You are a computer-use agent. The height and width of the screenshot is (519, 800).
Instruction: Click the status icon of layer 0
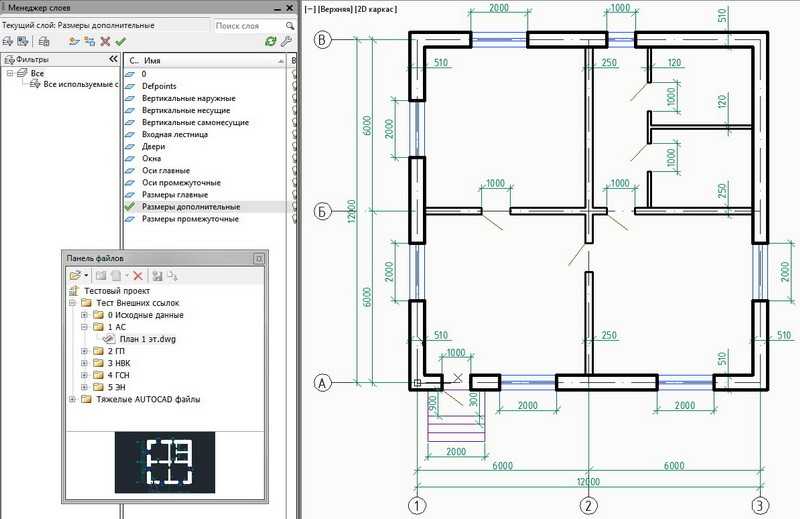click(x=130, y=74)
